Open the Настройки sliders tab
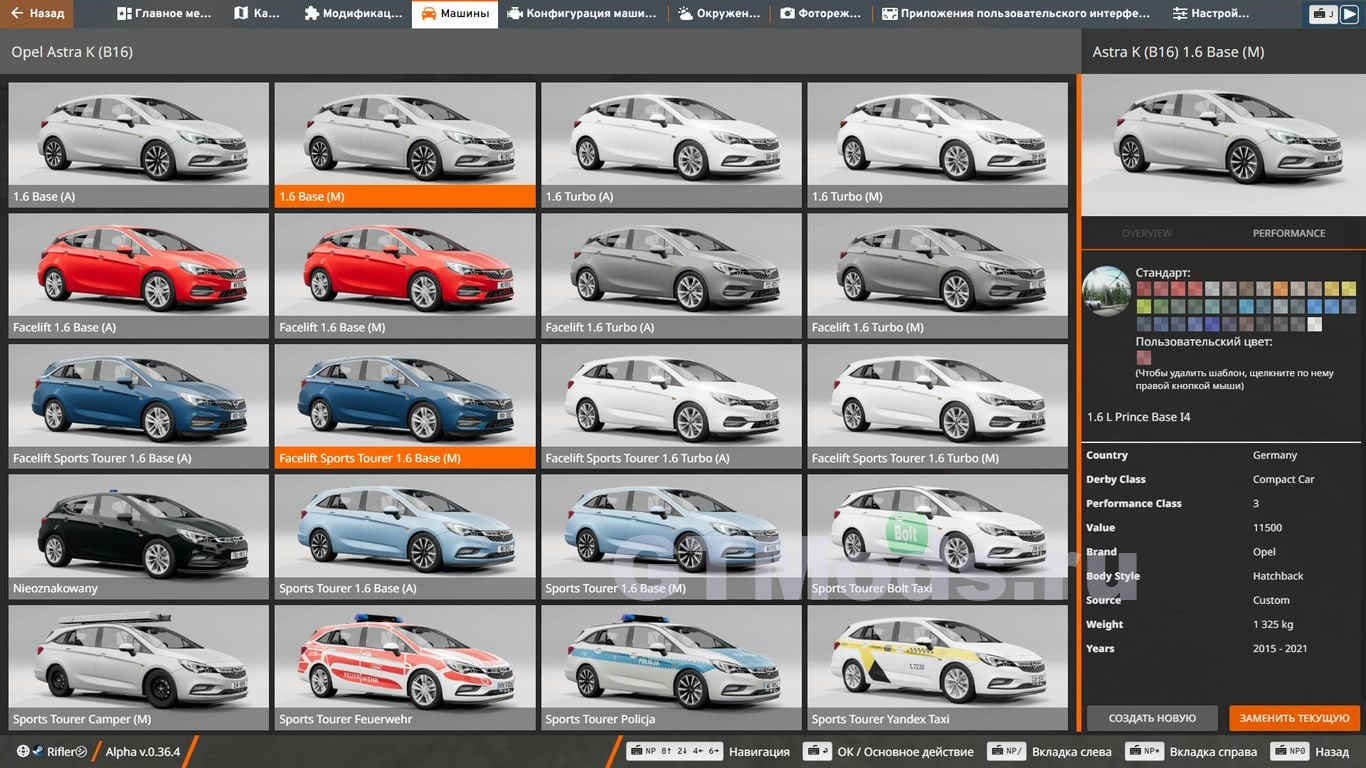This screenshot has height=768, width=1366. click(x=1210, y=14)
